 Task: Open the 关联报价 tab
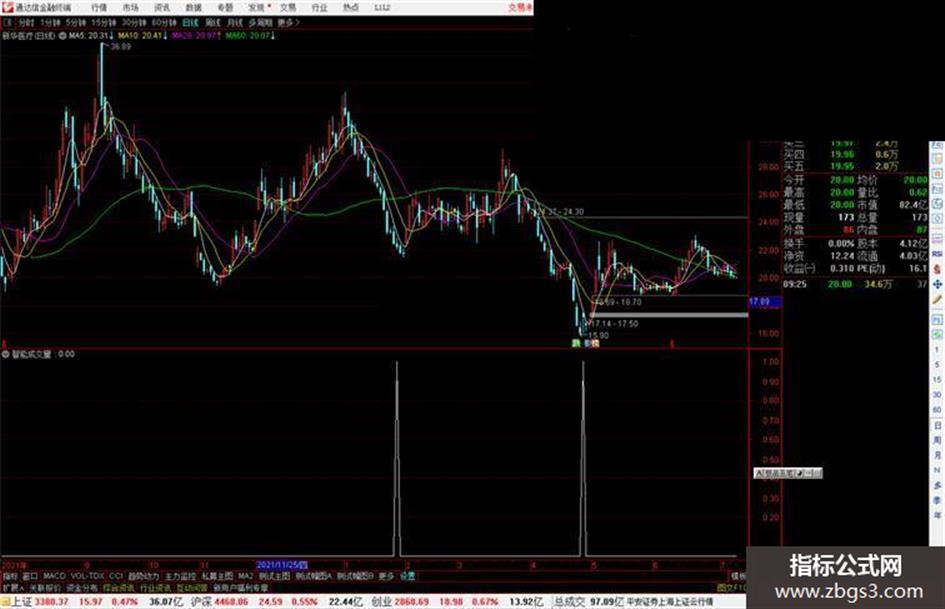45,587
